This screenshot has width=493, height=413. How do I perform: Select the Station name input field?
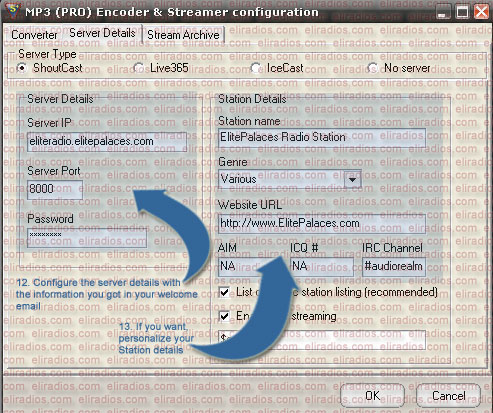322,138
